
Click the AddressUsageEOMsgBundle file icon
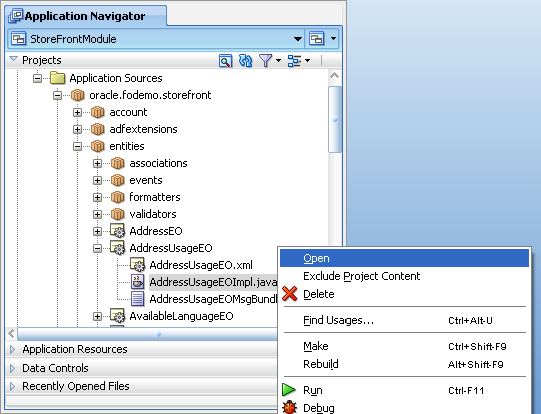coord(137,299)
